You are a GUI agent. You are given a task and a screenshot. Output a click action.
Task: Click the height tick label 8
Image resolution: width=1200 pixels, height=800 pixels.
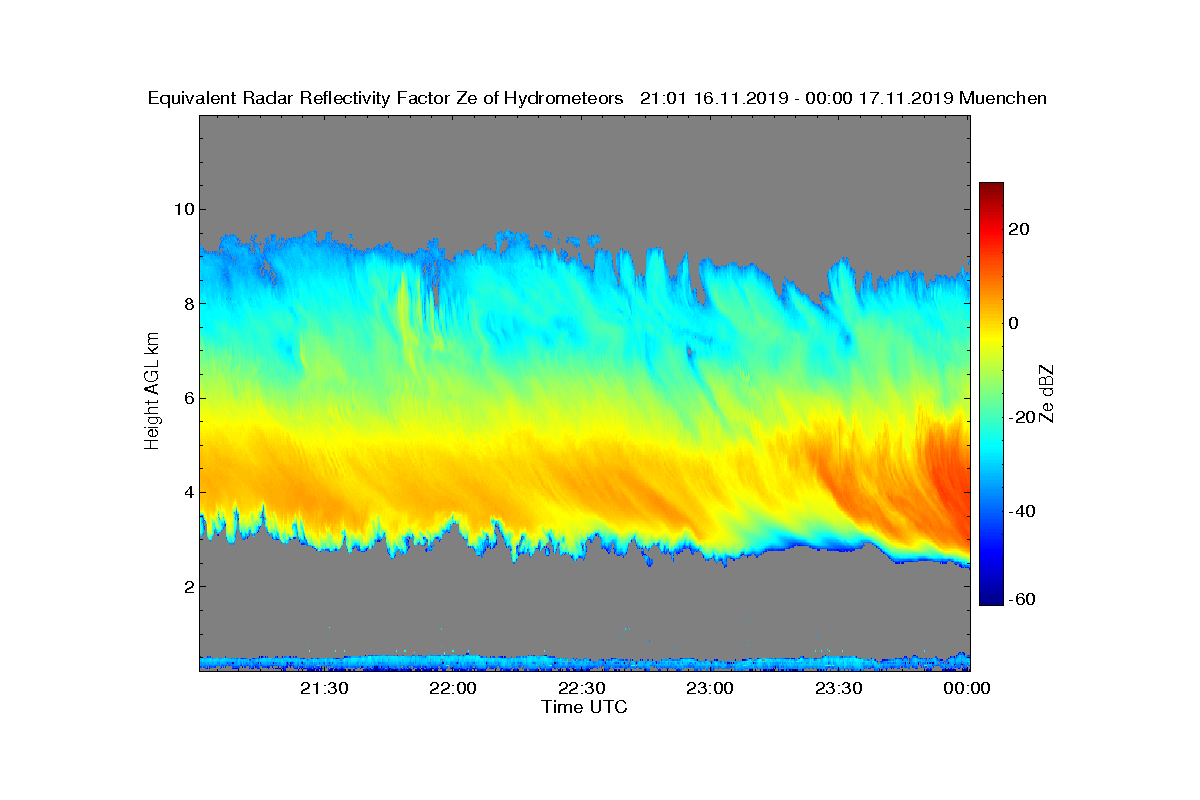pos(187,304)
